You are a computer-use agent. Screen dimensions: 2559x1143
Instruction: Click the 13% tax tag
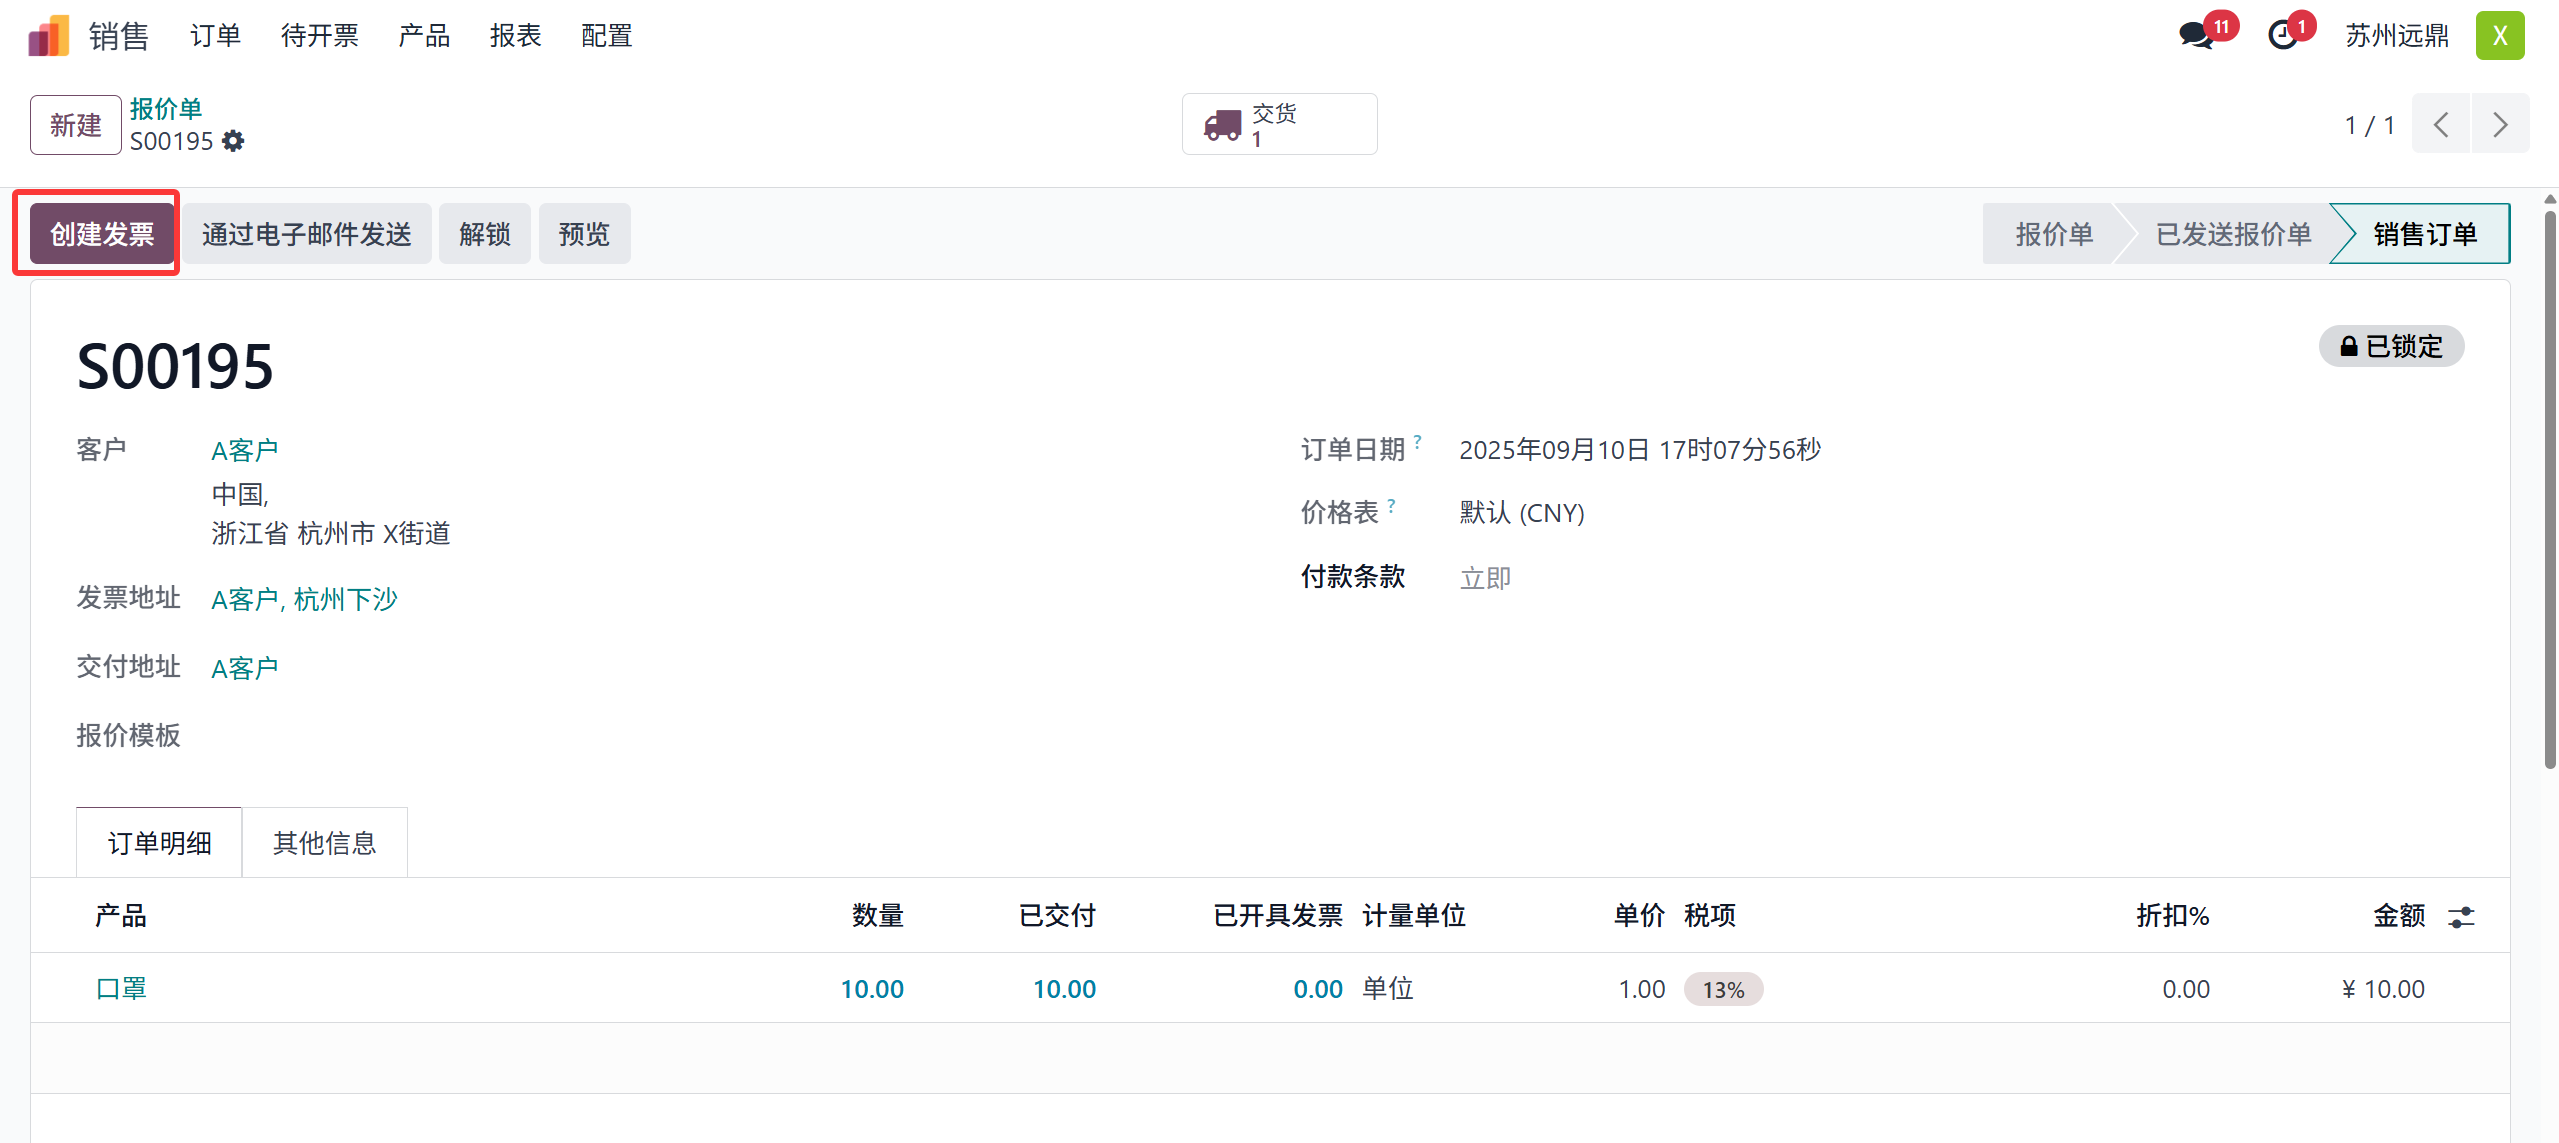[x=1723, y=989]
